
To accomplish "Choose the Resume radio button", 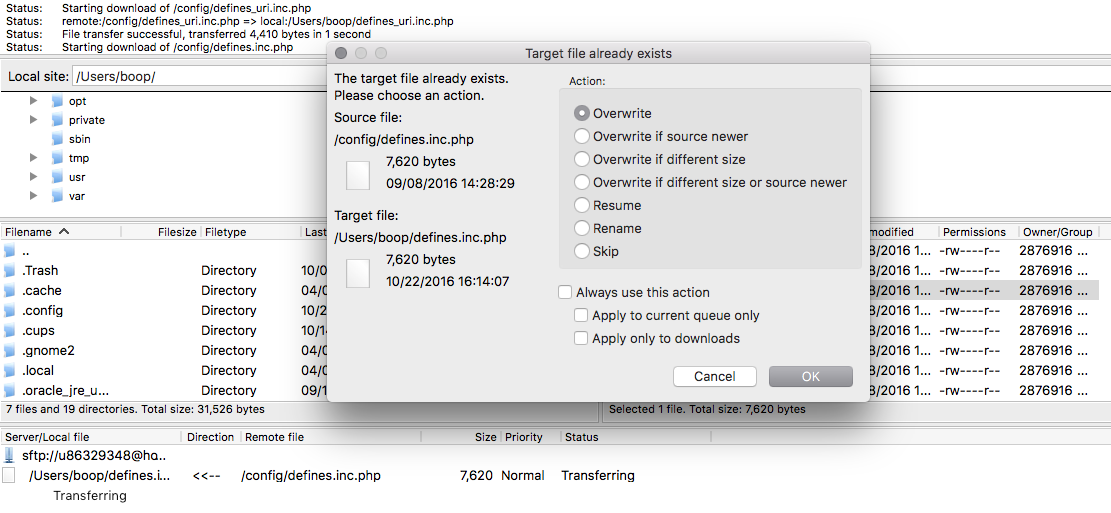I will [x=582, y=206].
